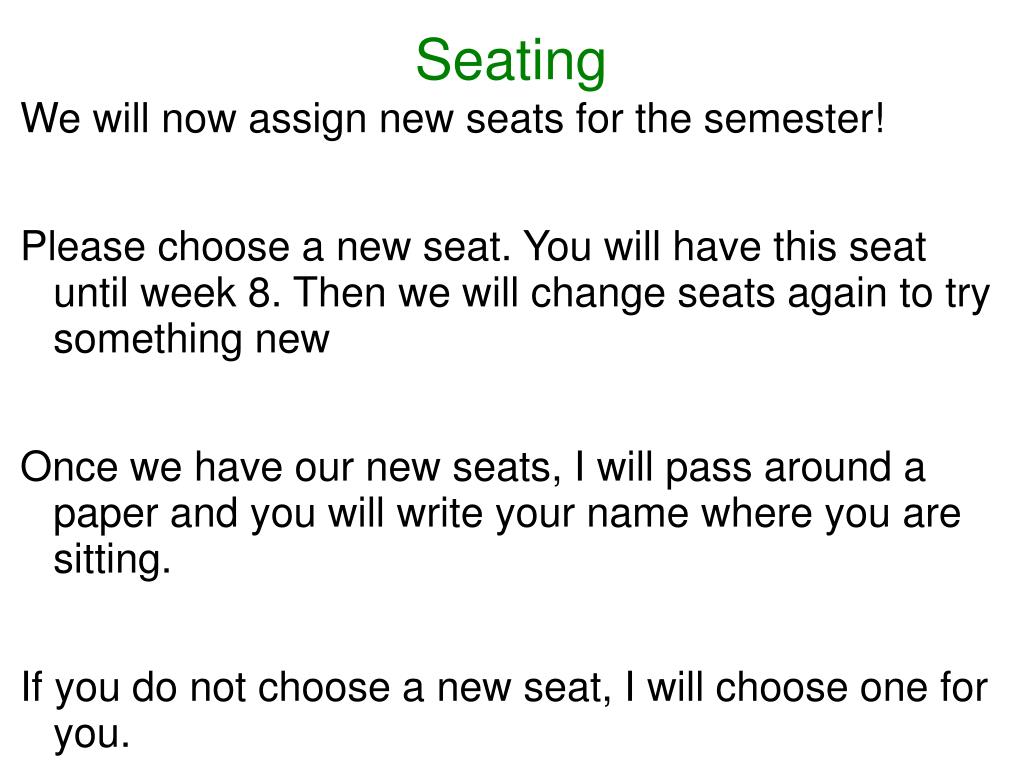1023x767 pixels.
Task: Click the exclamation mark after semester
Action: tap(879, 119)
